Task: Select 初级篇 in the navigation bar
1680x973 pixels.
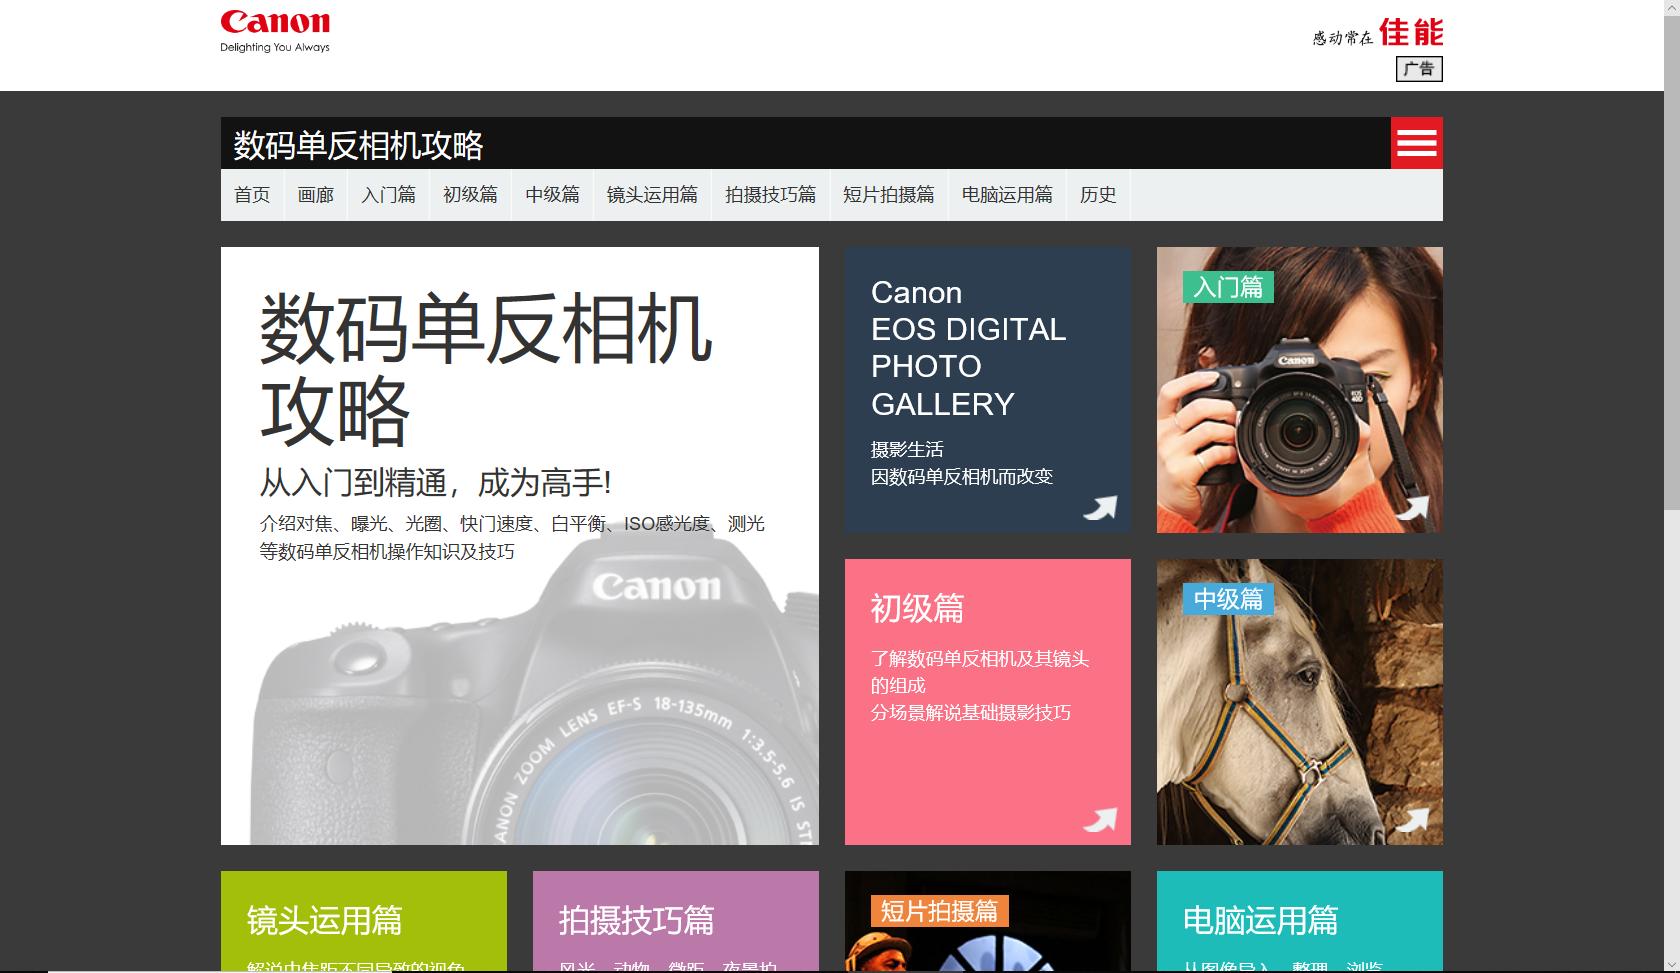Action: [x=471, y=195]
